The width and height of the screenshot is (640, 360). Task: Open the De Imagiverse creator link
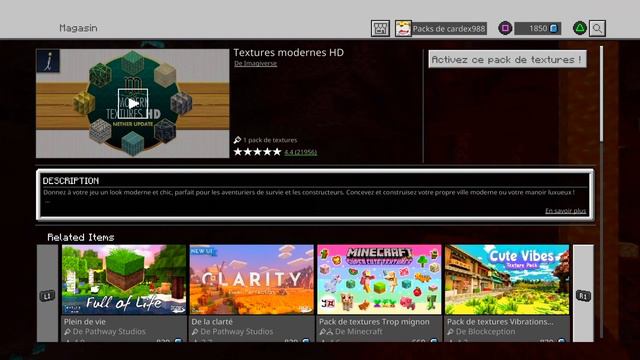(x=256, y=63)
